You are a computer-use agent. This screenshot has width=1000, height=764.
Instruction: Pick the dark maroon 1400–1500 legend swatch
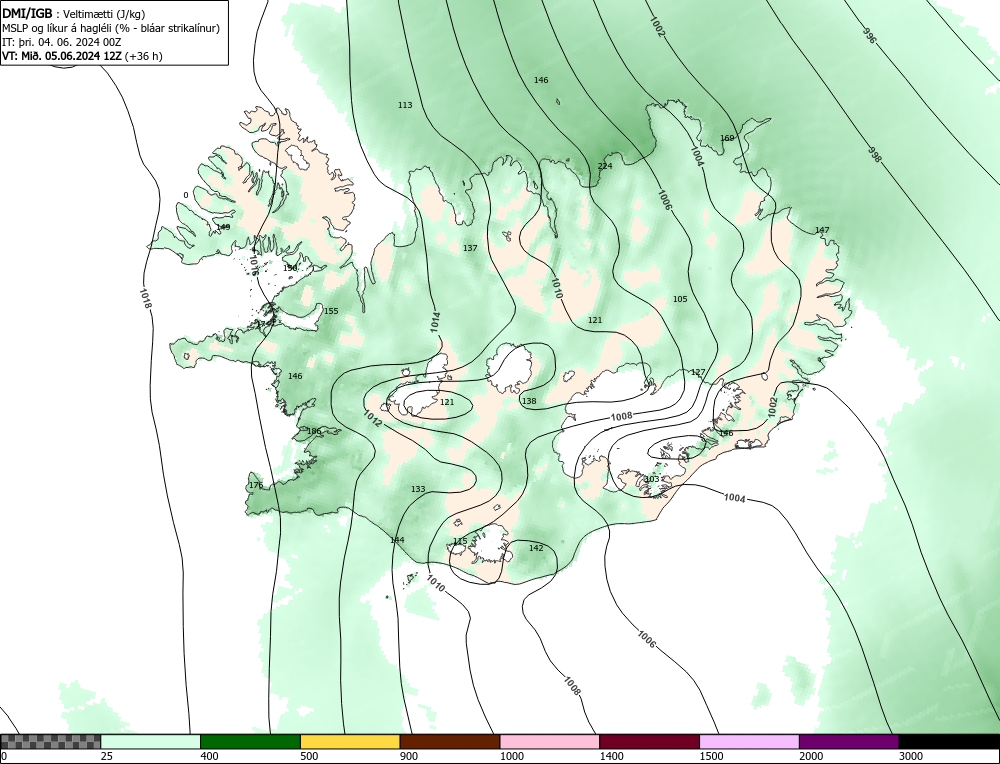649,742
